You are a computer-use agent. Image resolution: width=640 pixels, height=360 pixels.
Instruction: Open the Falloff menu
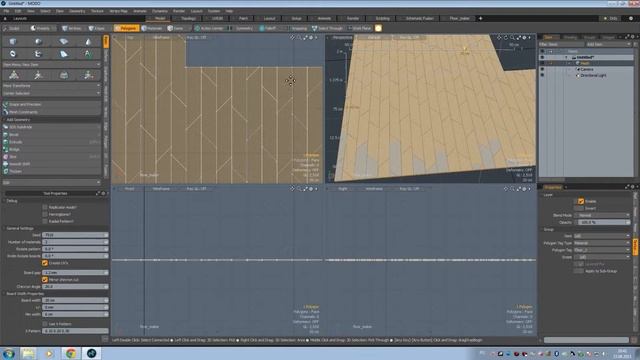[x=268, y=28]
